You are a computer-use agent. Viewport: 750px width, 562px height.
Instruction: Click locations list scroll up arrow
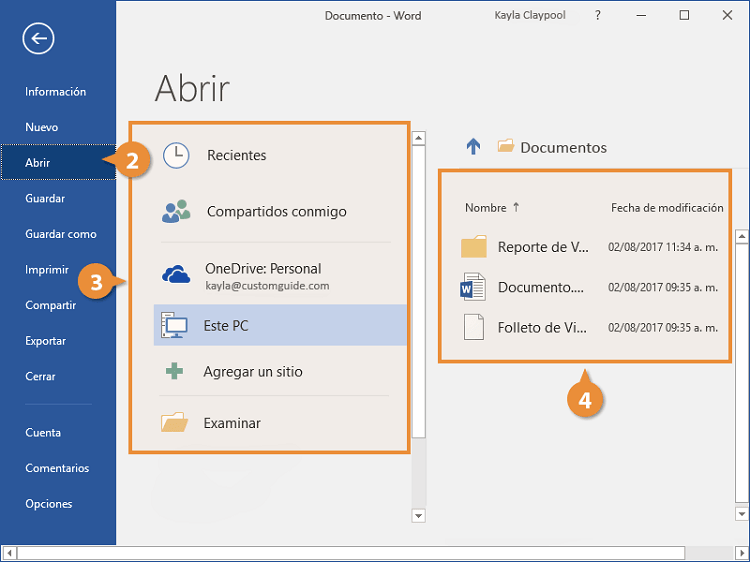pos(419,138)
